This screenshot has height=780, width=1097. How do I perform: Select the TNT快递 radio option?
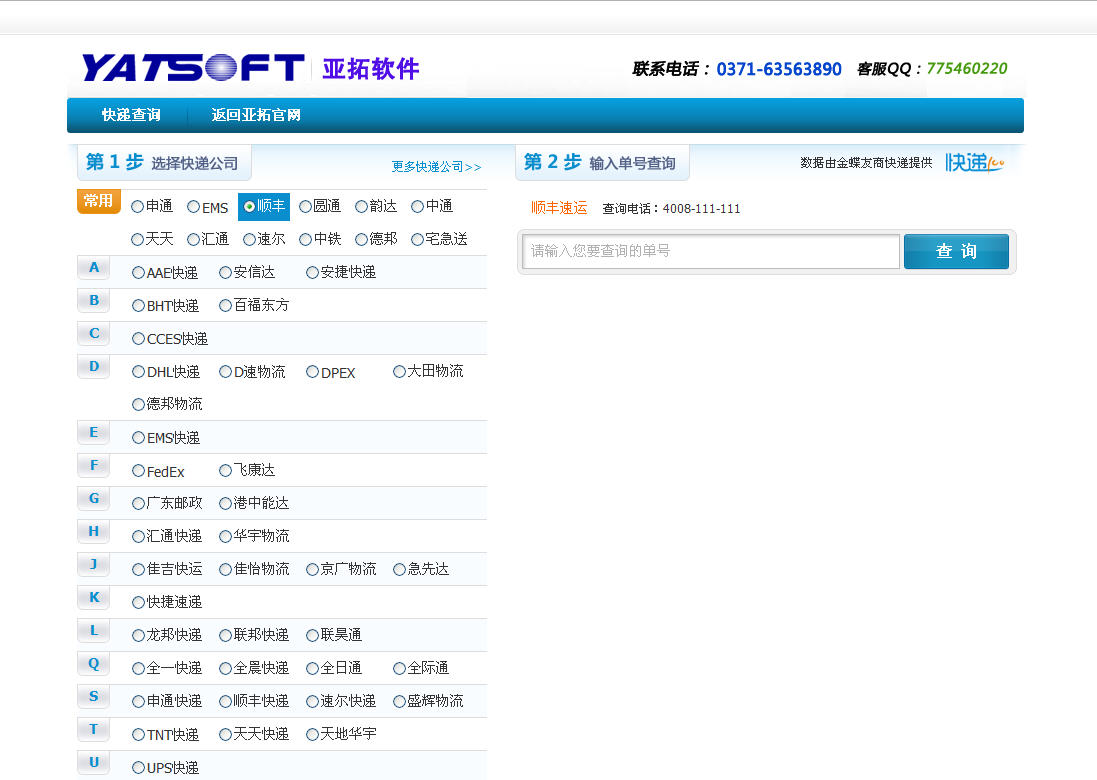(139, 735)
